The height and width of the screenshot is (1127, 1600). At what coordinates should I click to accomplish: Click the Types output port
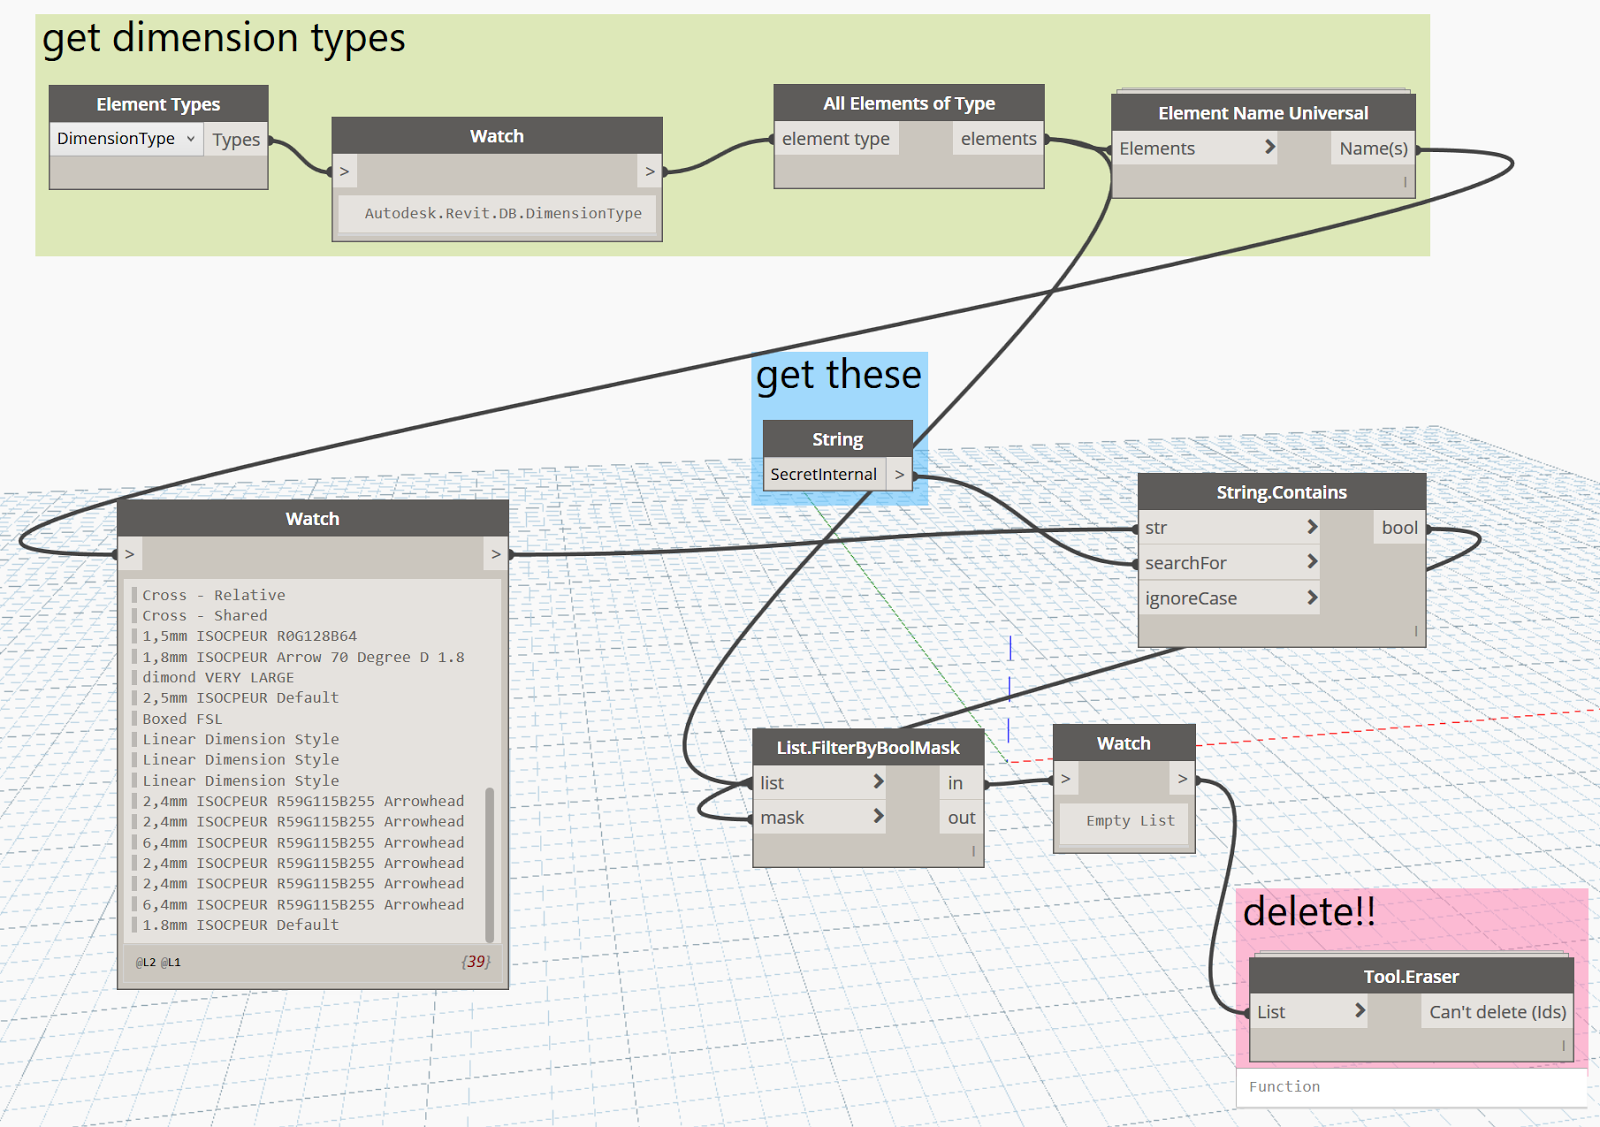pyautogui.click(x=236, y=140)
